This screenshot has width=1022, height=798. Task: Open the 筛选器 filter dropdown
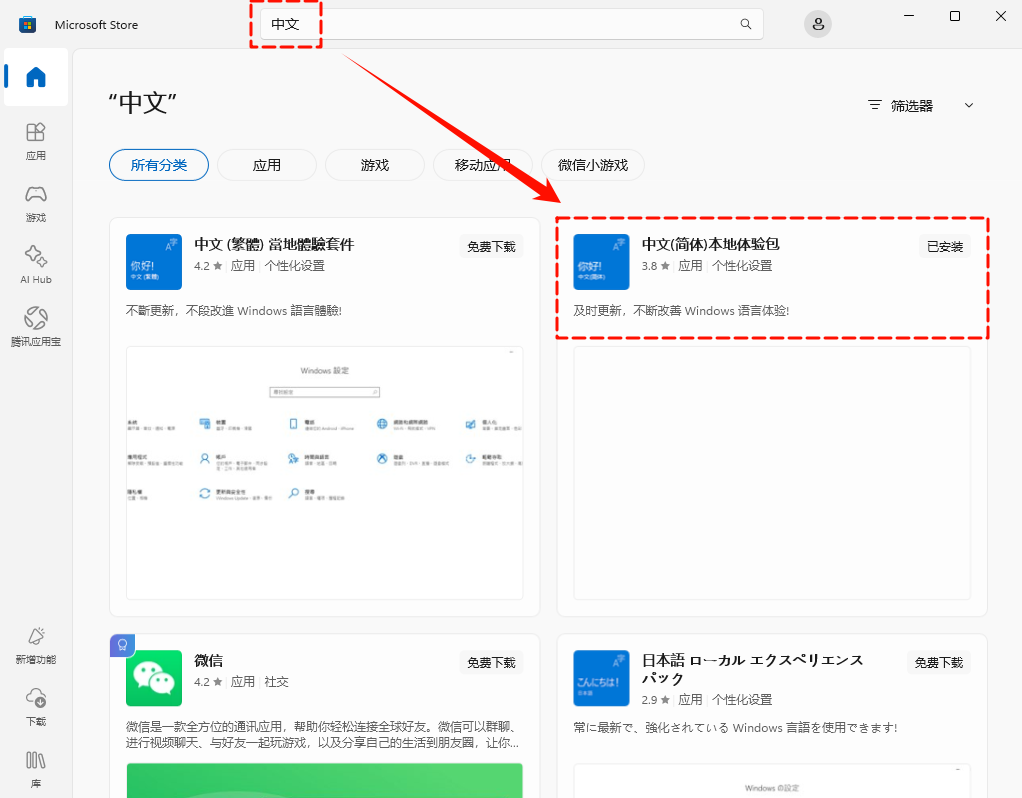(918, 104)
